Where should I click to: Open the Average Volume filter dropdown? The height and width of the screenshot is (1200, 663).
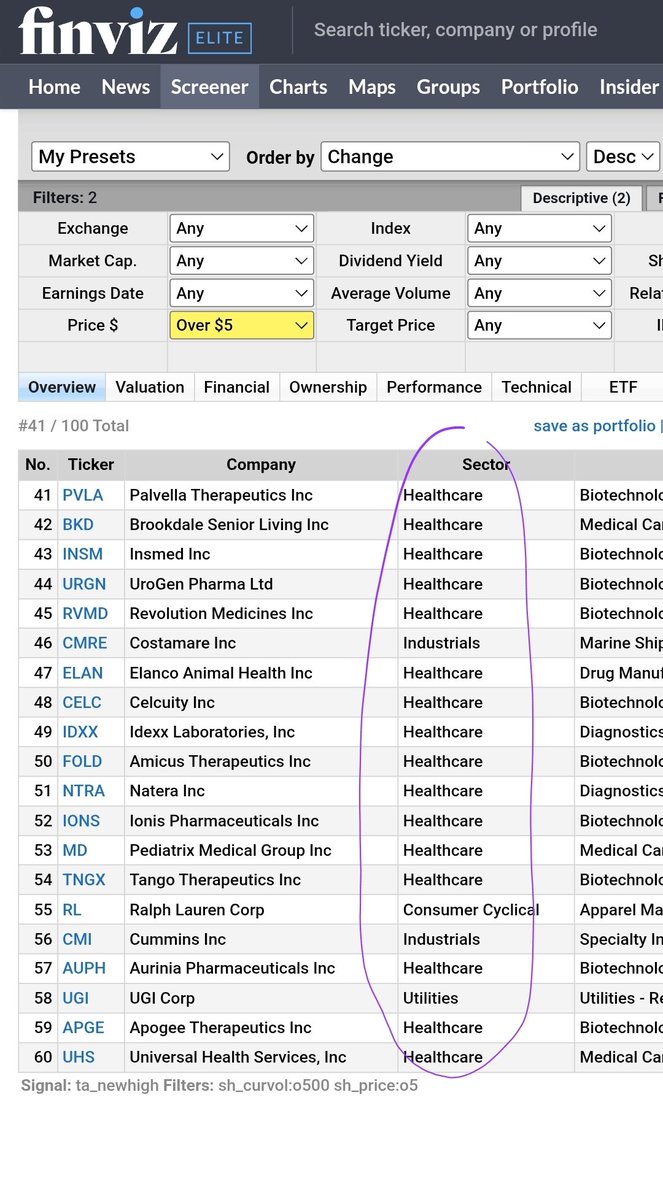coord(539,293)
